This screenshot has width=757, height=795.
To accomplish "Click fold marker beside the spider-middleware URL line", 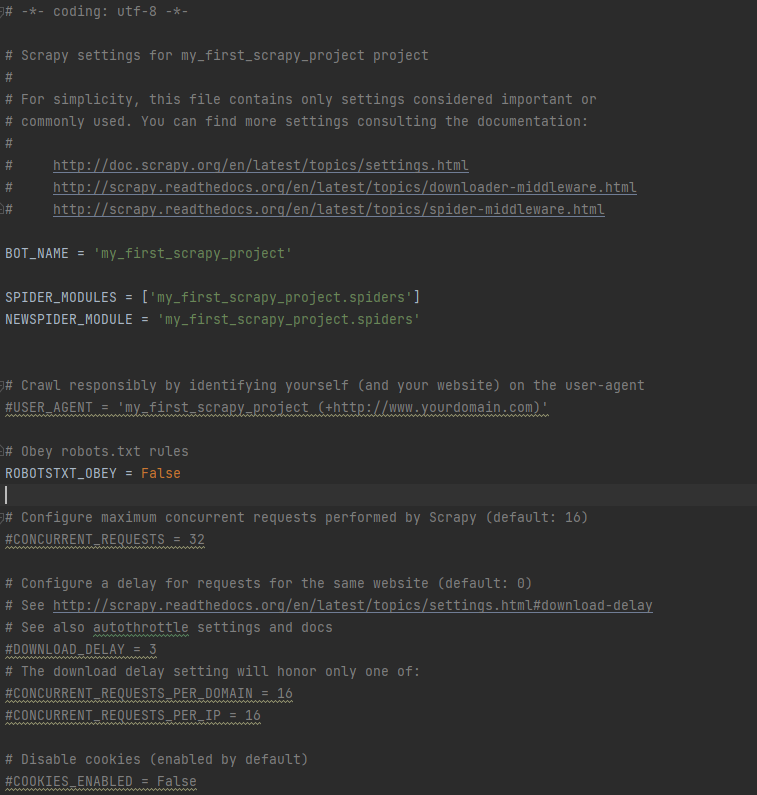I will (x=3, y=210).
